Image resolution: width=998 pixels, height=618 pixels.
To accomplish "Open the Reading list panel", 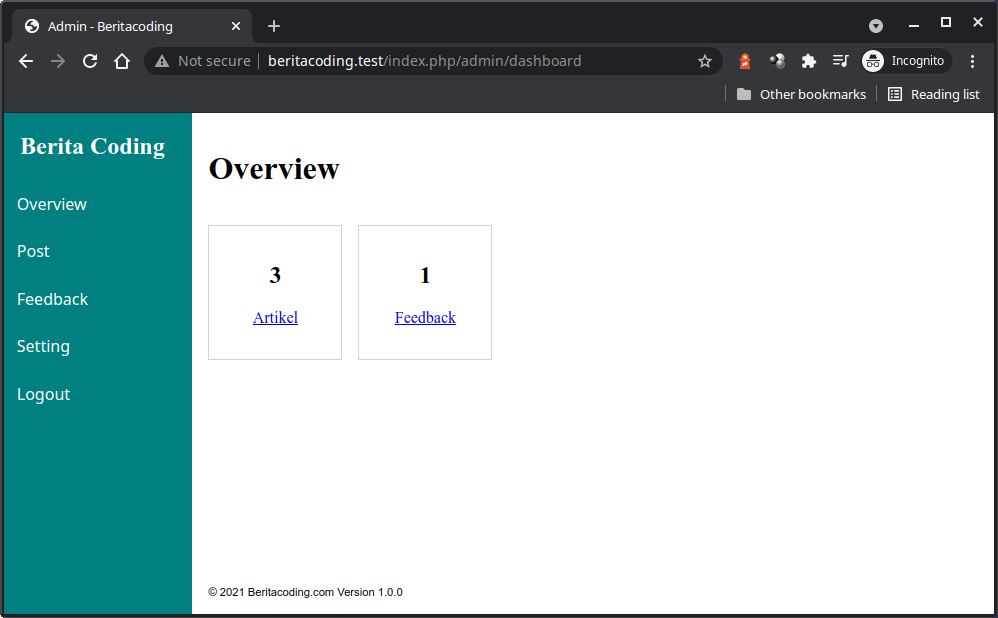I will pyautogui.click(x=933, y=94).
